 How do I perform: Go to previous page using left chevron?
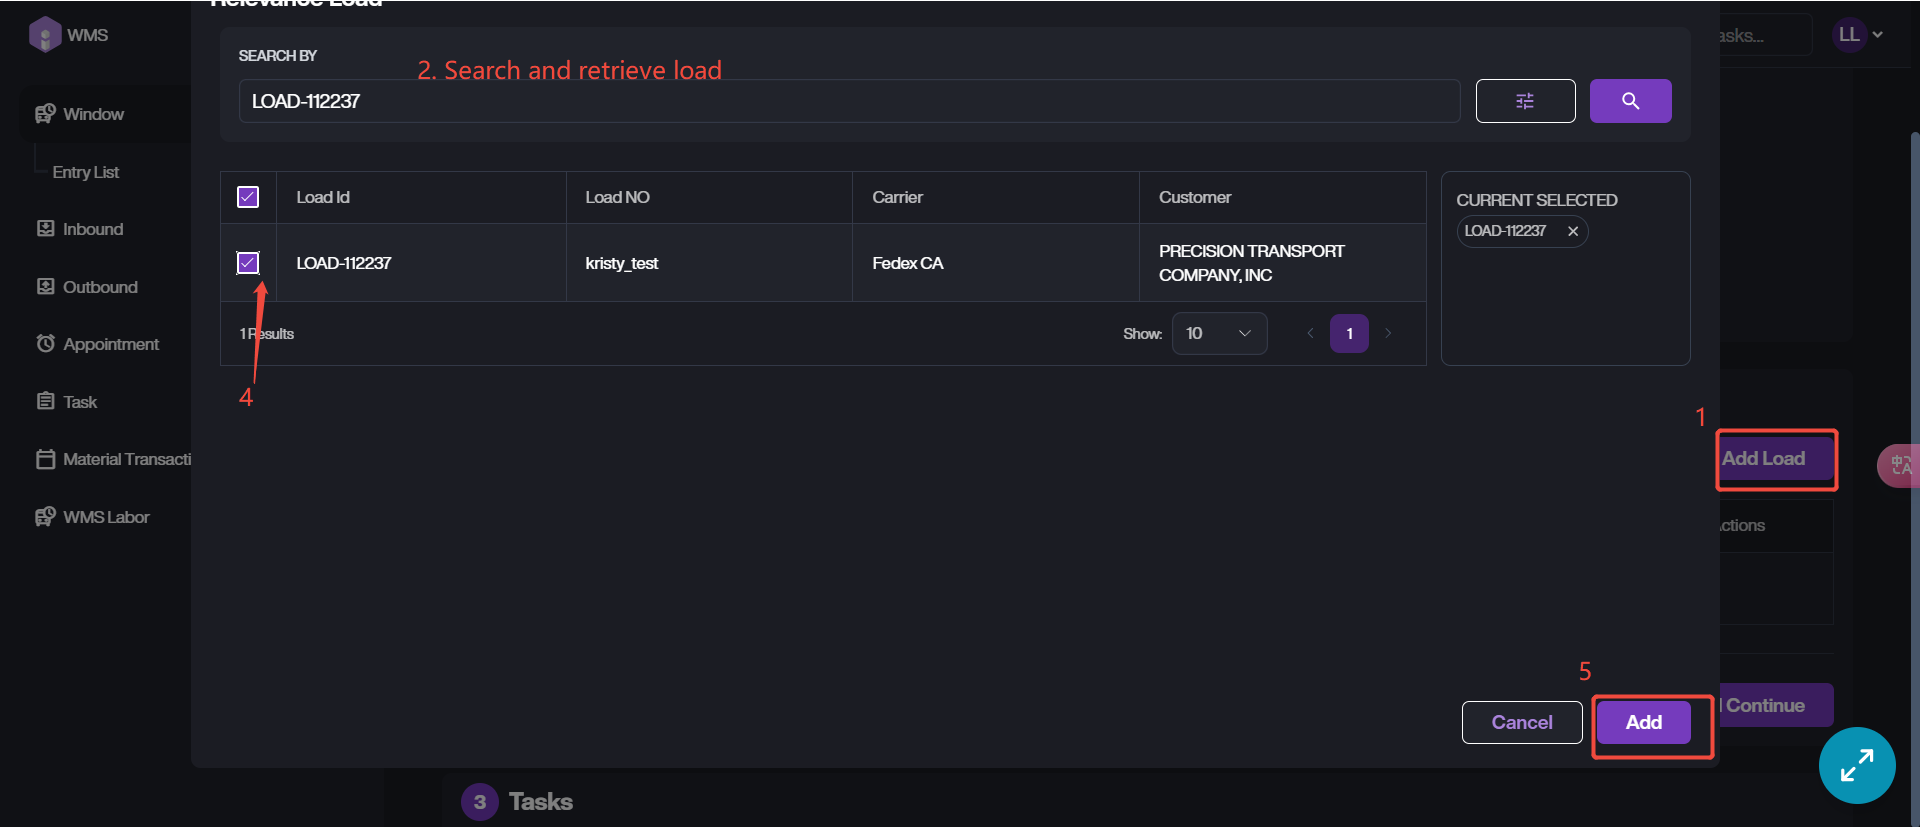(x=1310, y=334)
